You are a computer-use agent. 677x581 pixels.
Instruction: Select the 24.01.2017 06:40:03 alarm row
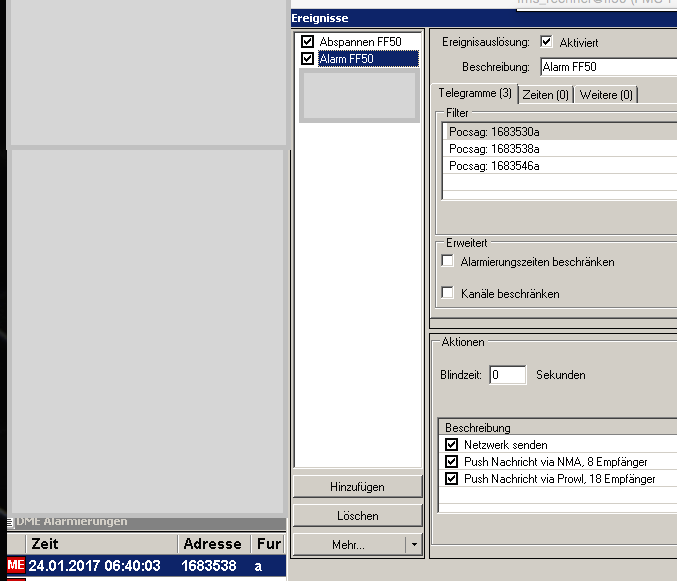pos(146,565)
